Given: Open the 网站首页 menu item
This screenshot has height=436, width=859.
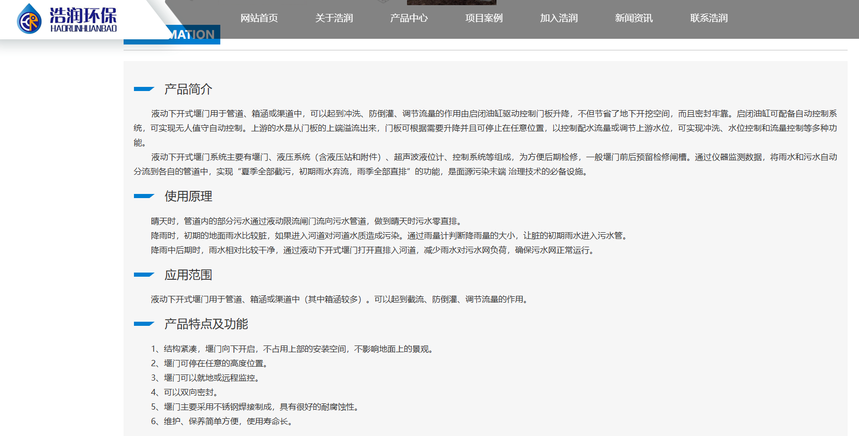Looking at the screenshot, I should tap(259, 18).
